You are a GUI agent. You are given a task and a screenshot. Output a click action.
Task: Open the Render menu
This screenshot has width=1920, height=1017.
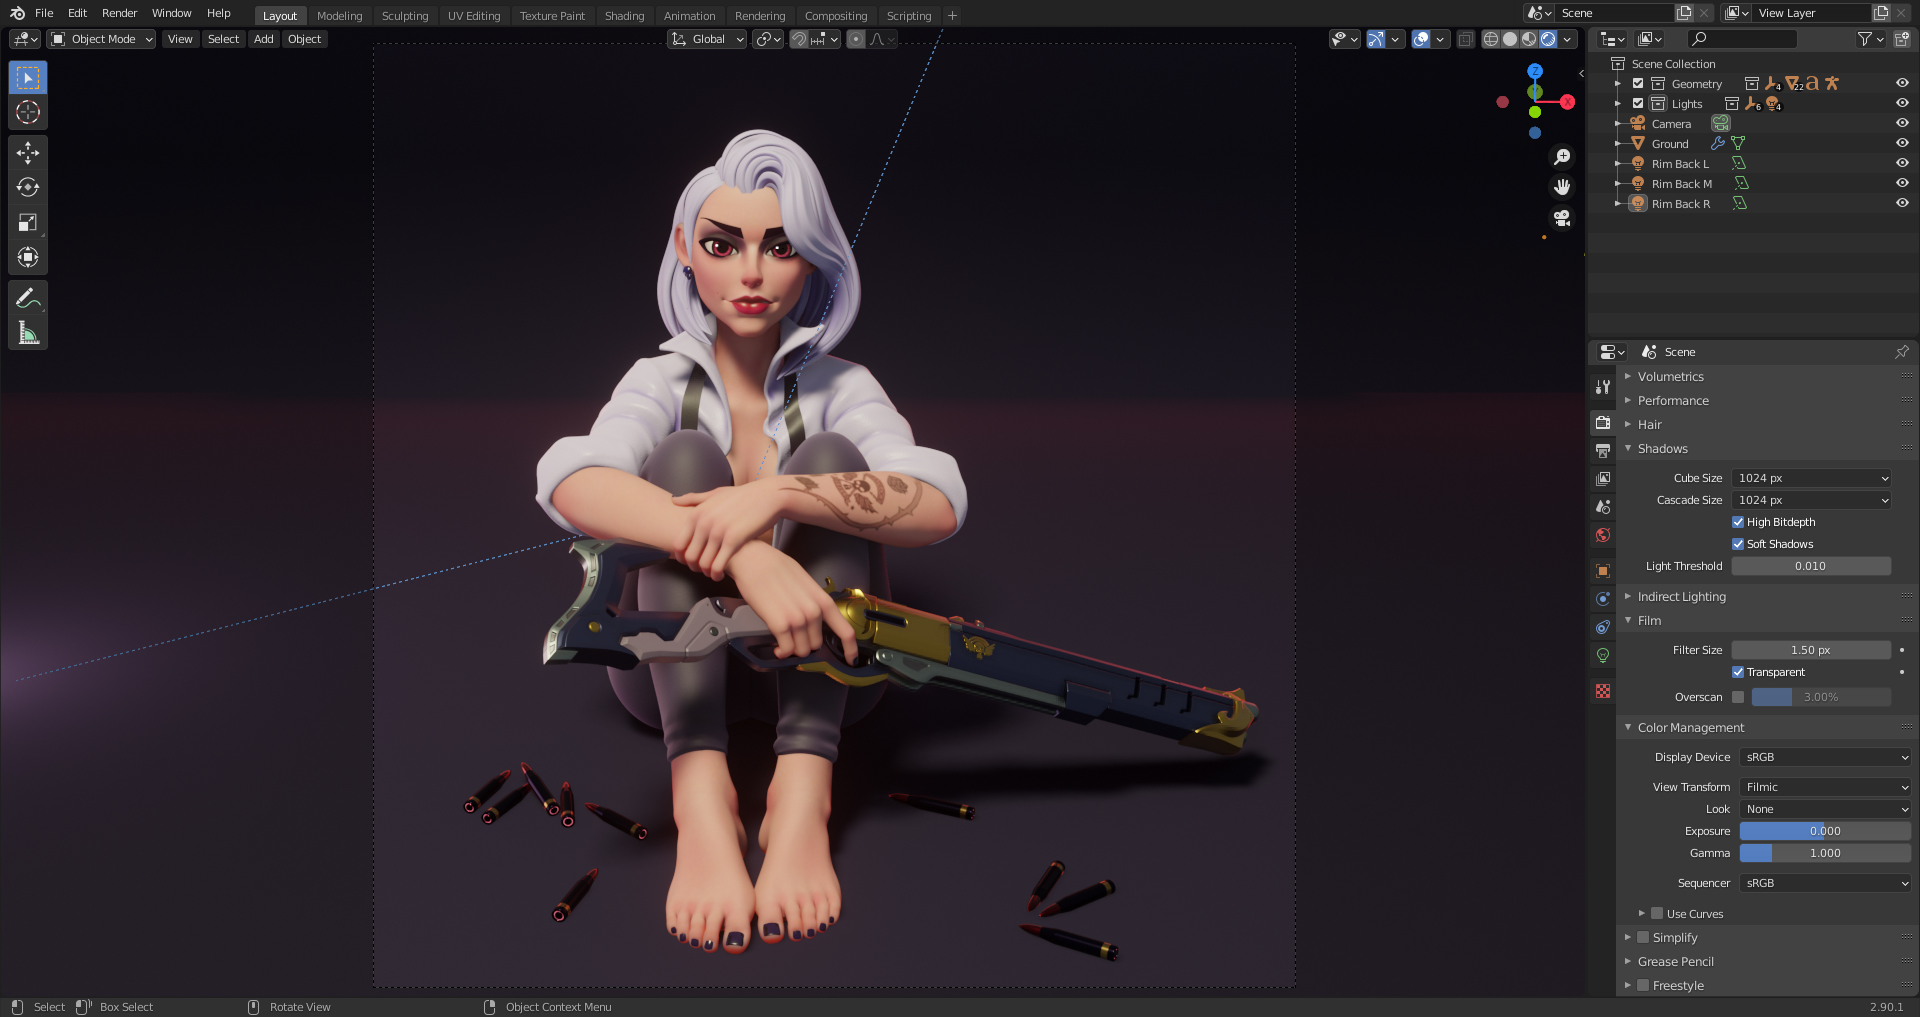[119, 13]
